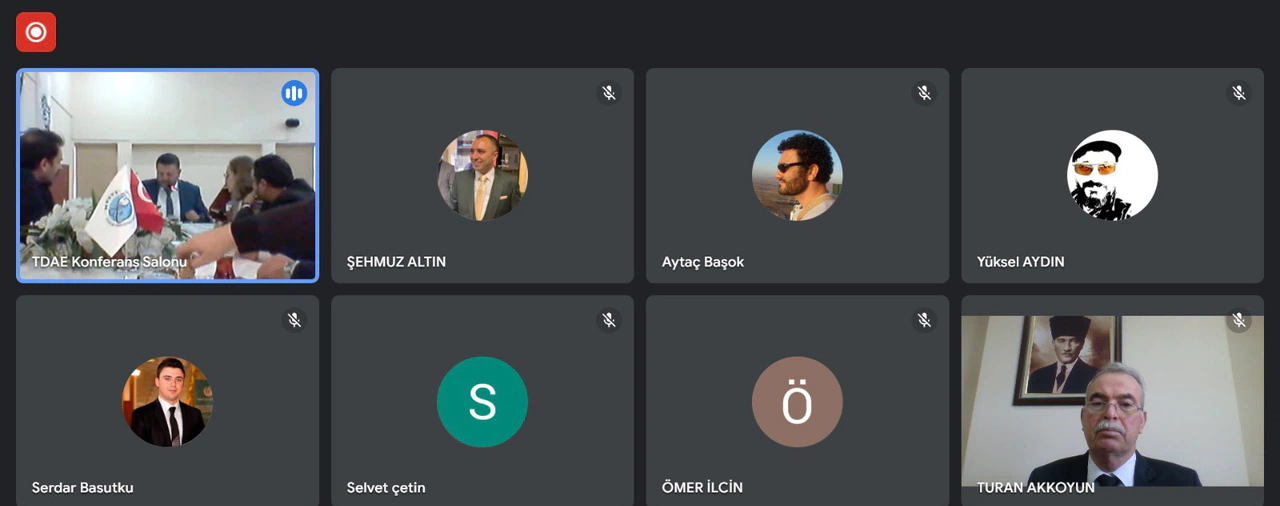Click the blue speaking indicator on TDAE tile
Viewport: 1280px width, 506px height.
(294, 93)
